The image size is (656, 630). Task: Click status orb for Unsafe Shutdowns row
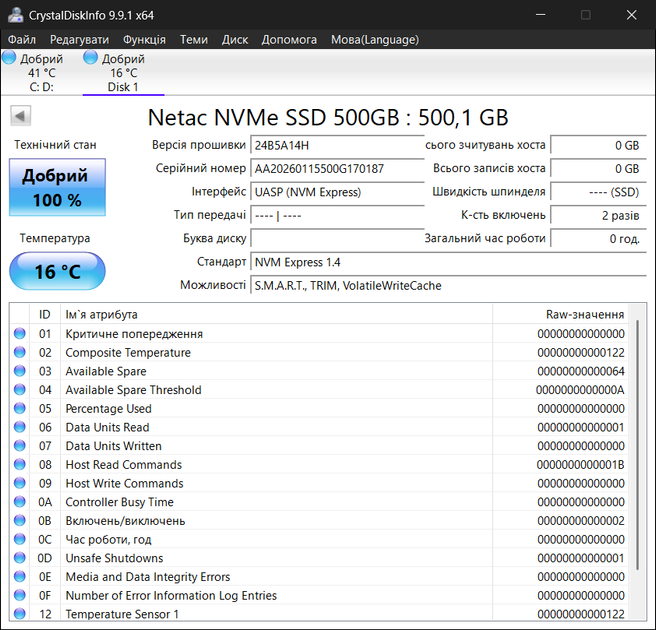[20, 558]
